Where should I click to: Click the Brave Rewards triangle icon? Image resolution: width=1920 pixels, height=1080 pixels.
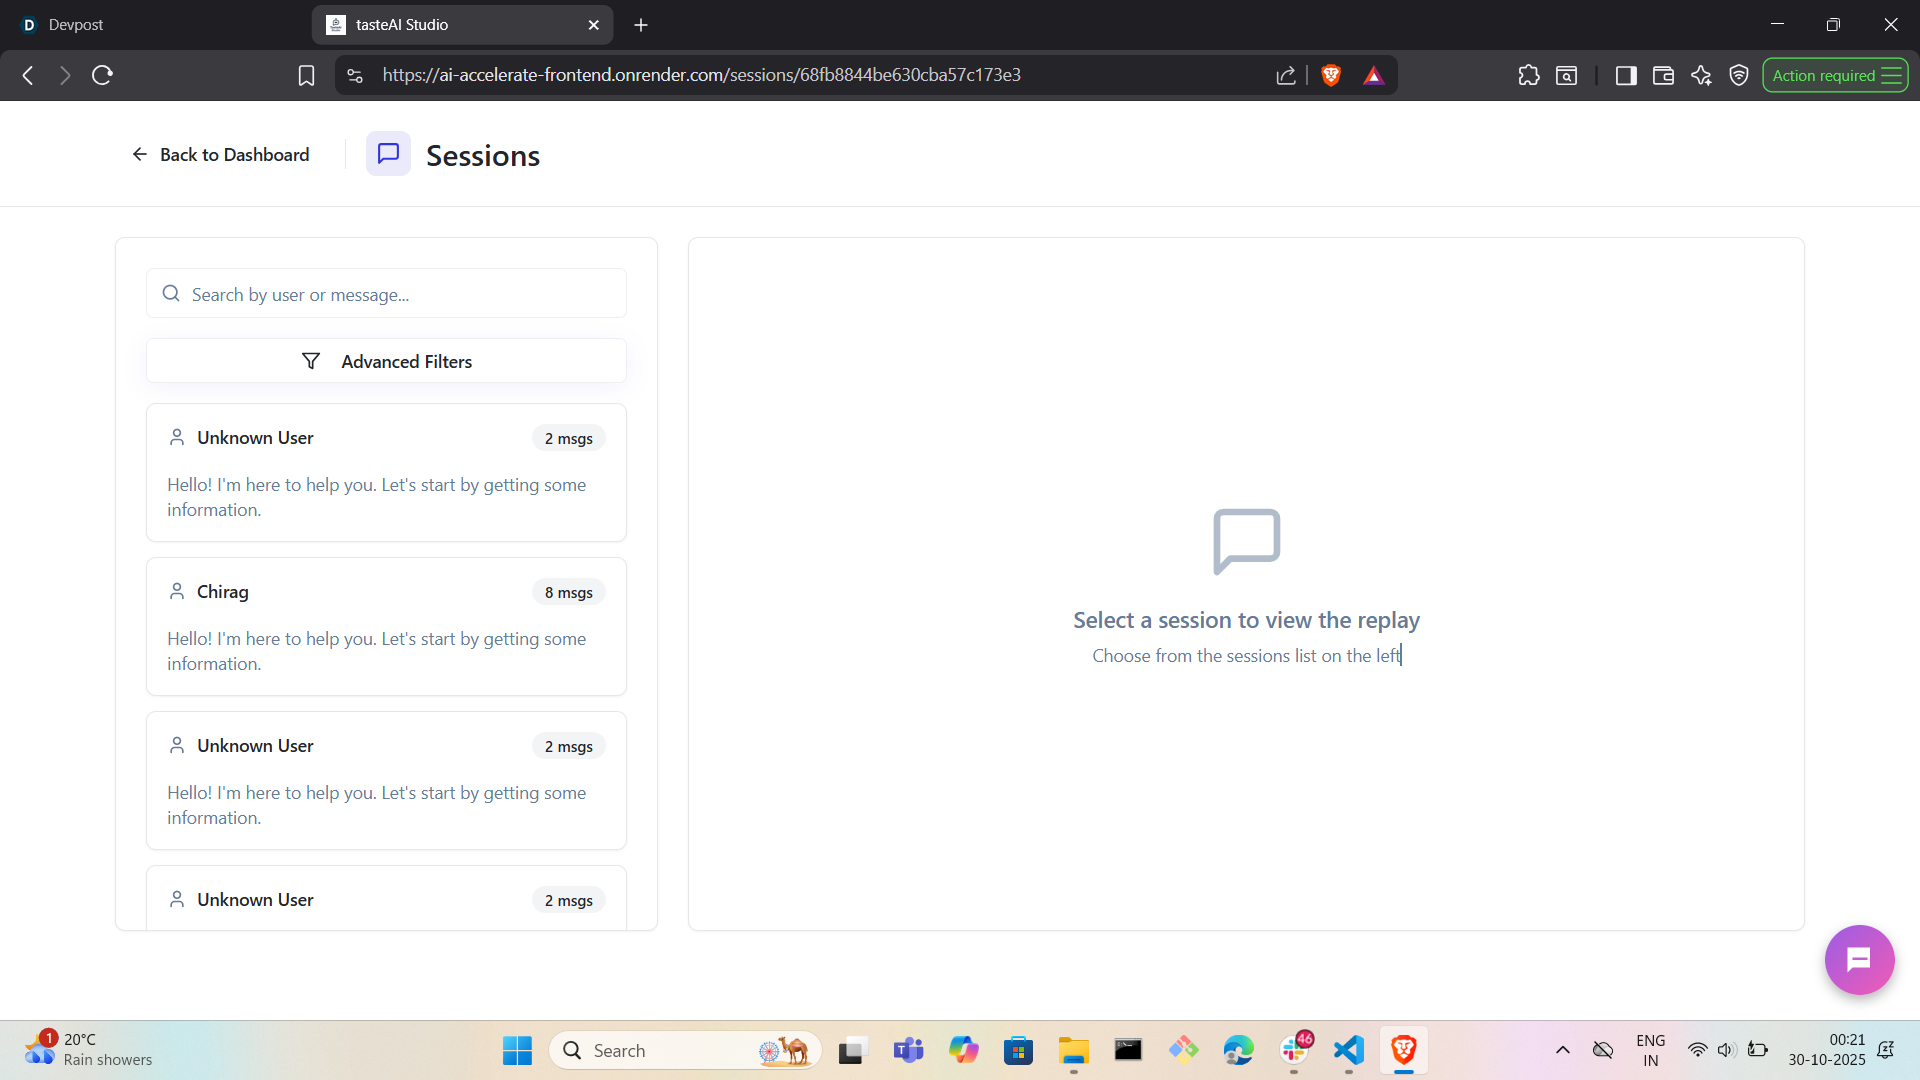(x=1373, y=75)
